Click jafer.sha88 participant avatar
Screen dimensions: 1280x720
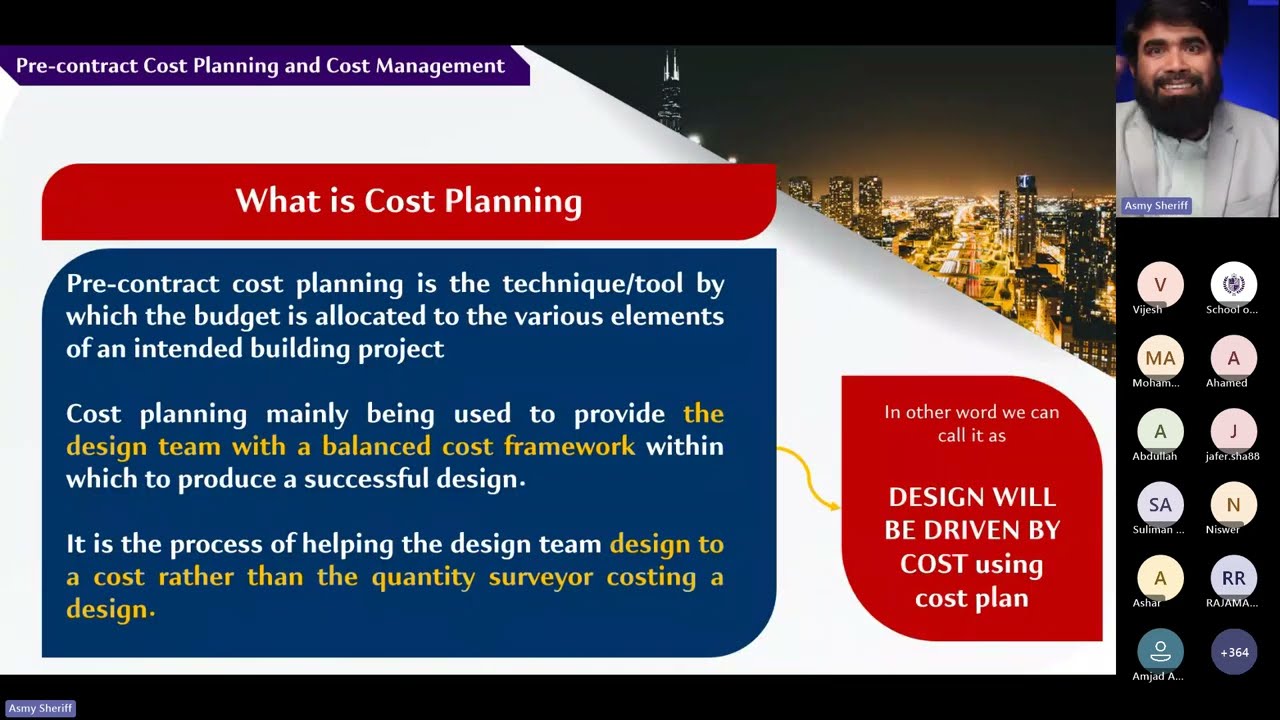(1234, 431)
